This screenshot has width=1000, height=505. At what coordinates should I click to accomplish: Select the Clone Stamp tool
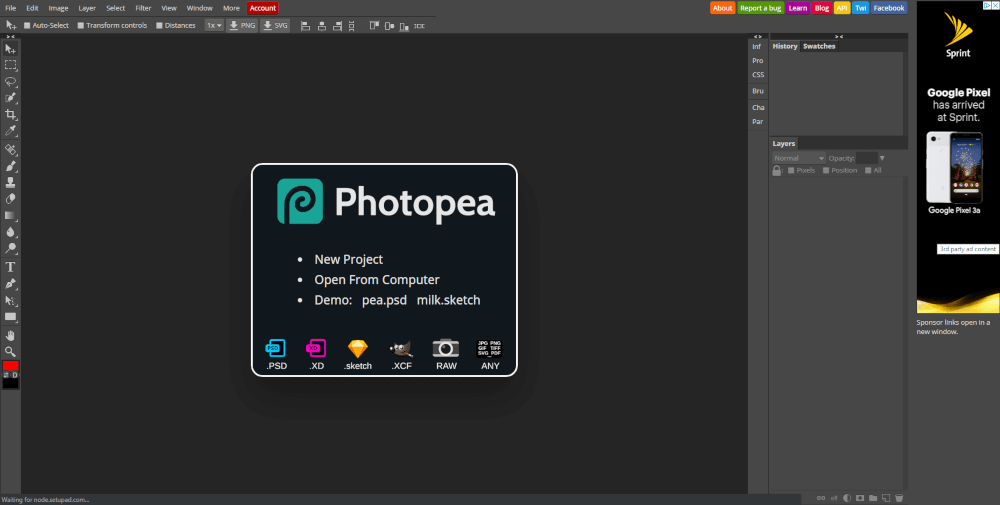coord(10,183)
